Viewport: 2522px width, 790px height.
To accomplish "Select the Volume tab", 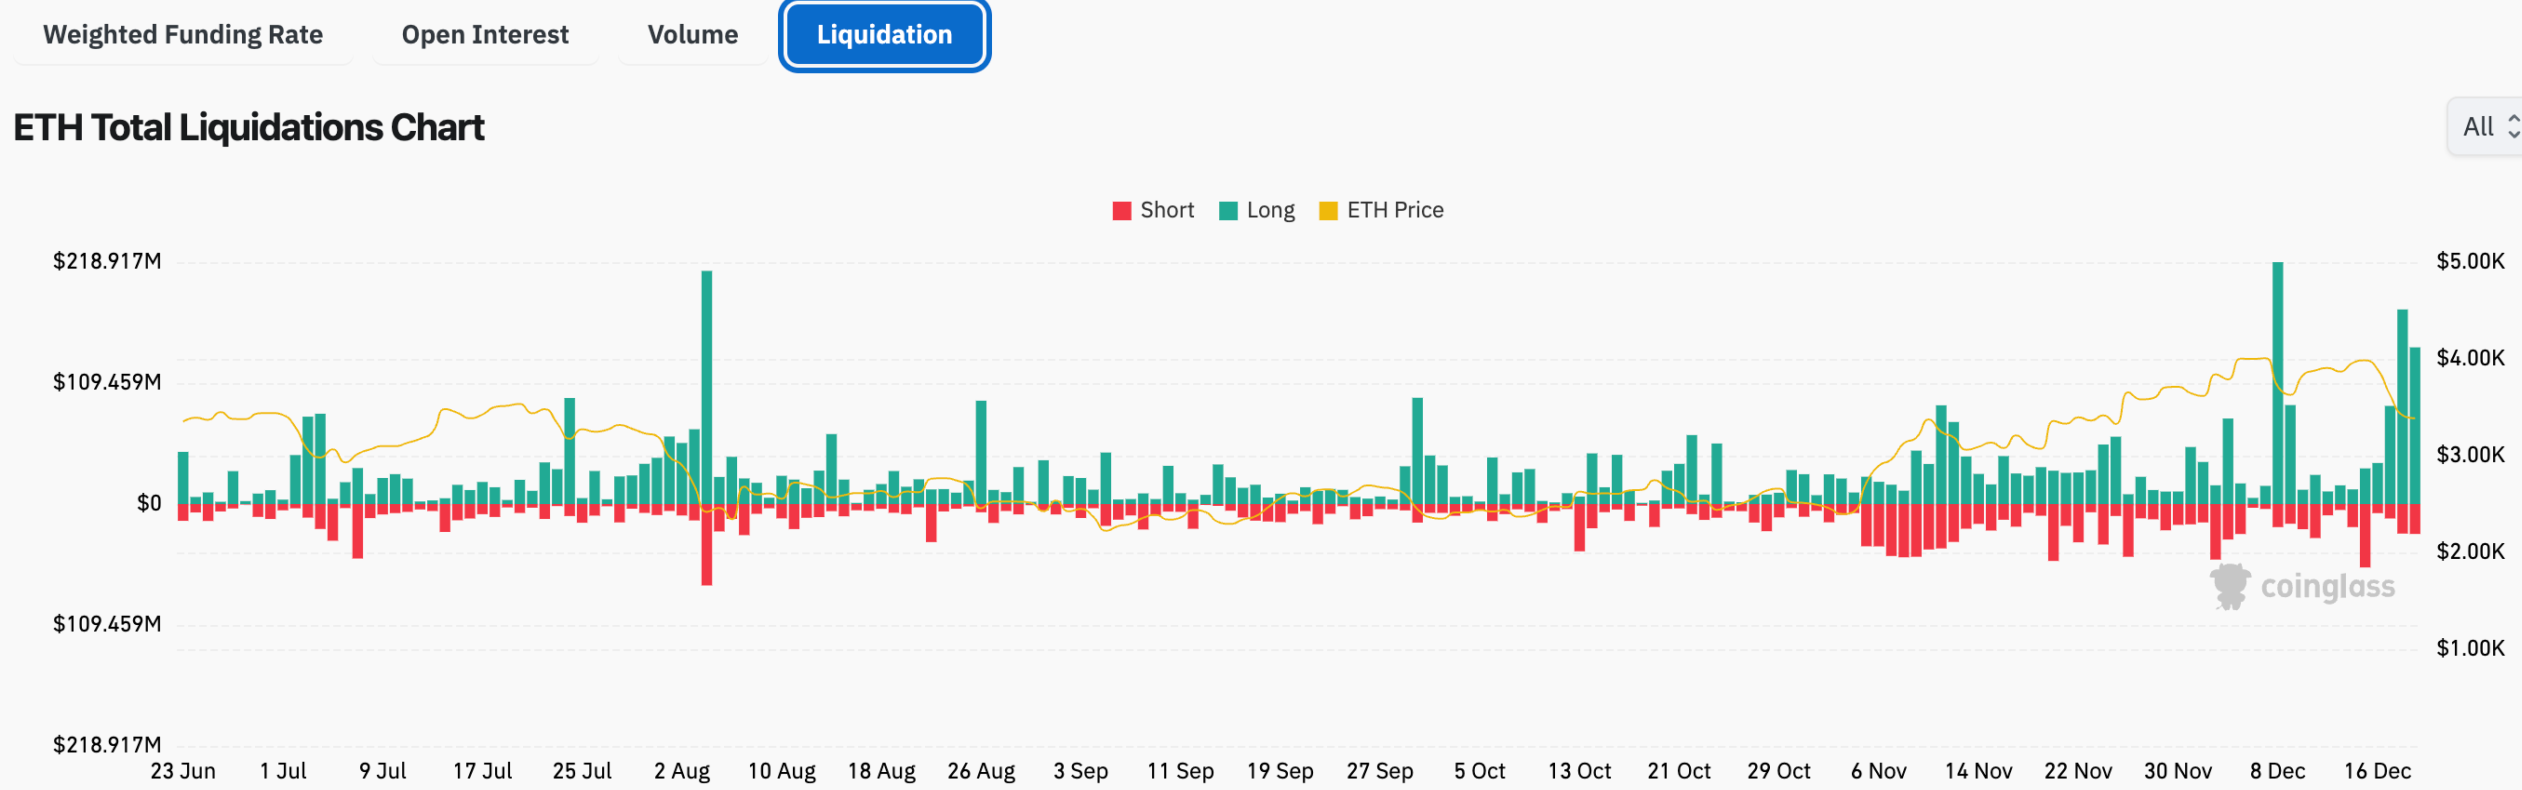I will 692,35.
